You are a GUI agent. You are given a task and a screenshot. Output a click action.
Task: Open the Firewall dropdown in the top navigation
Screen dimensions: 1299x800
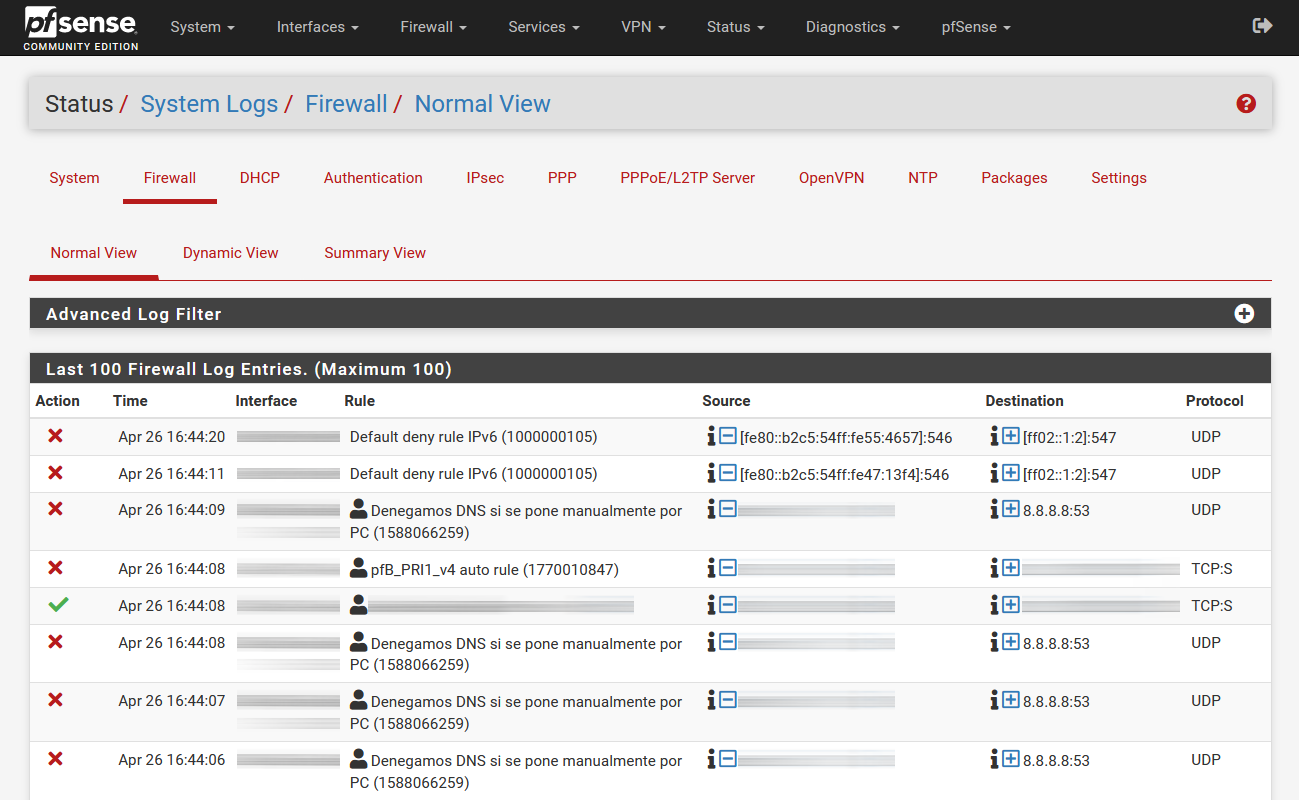click(433, 27)
